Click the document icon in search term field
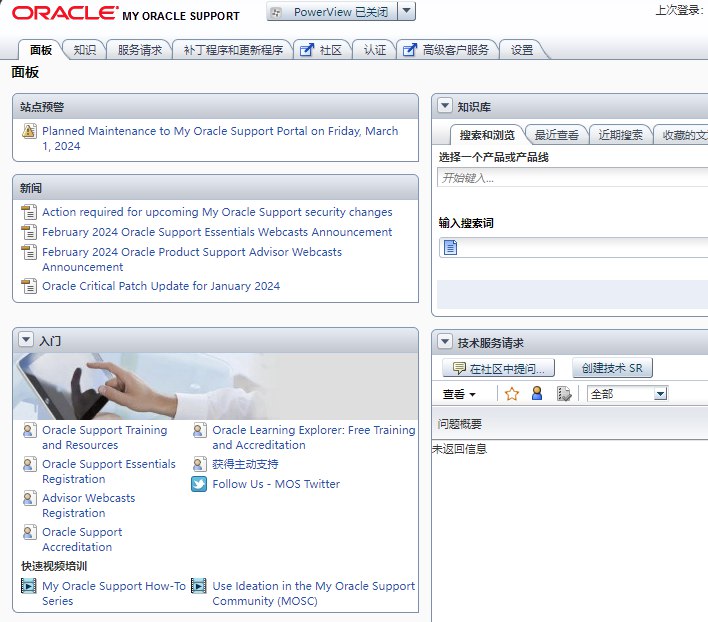 point(450,247)
